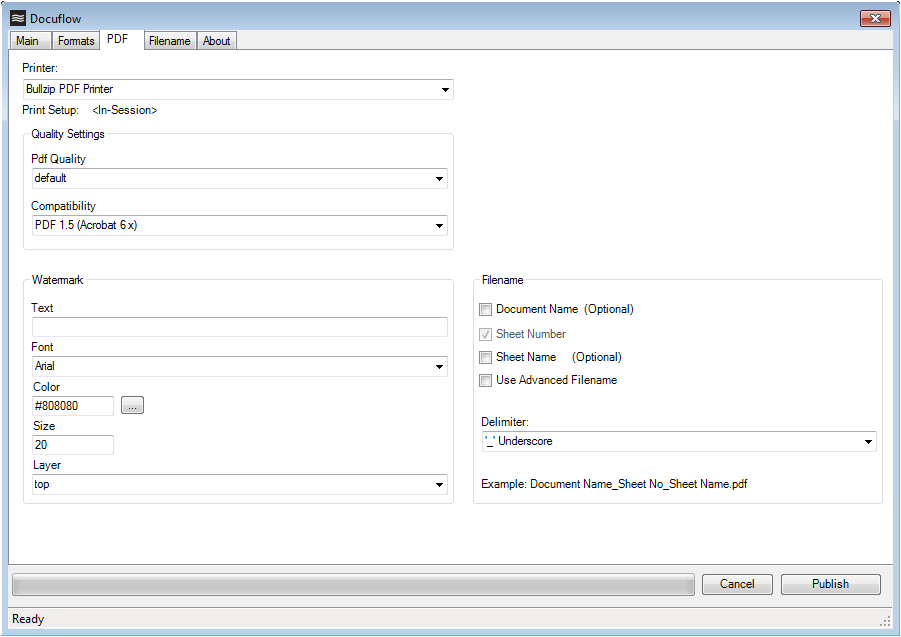Check Use Advanced Filename

pos(485,380)
